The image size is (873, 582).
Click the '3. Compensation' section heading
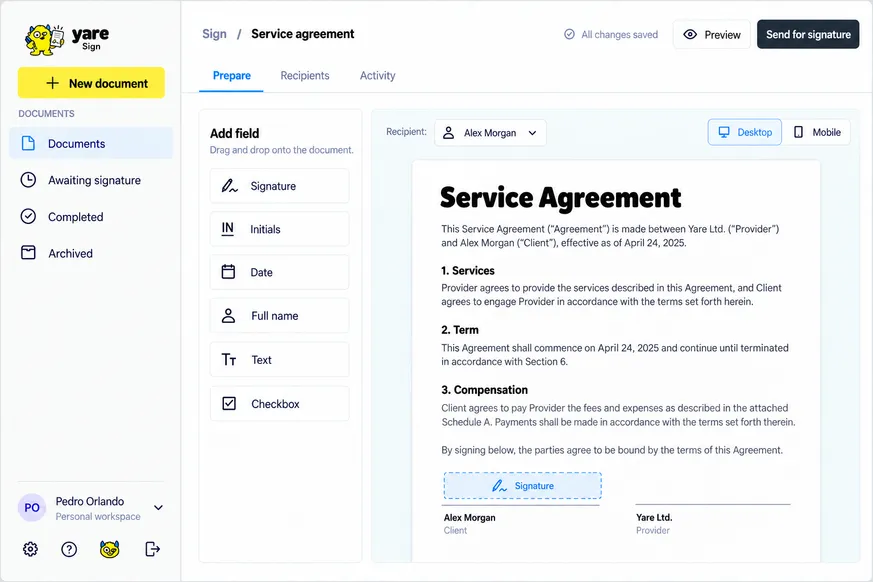click(x=484, y=390)
